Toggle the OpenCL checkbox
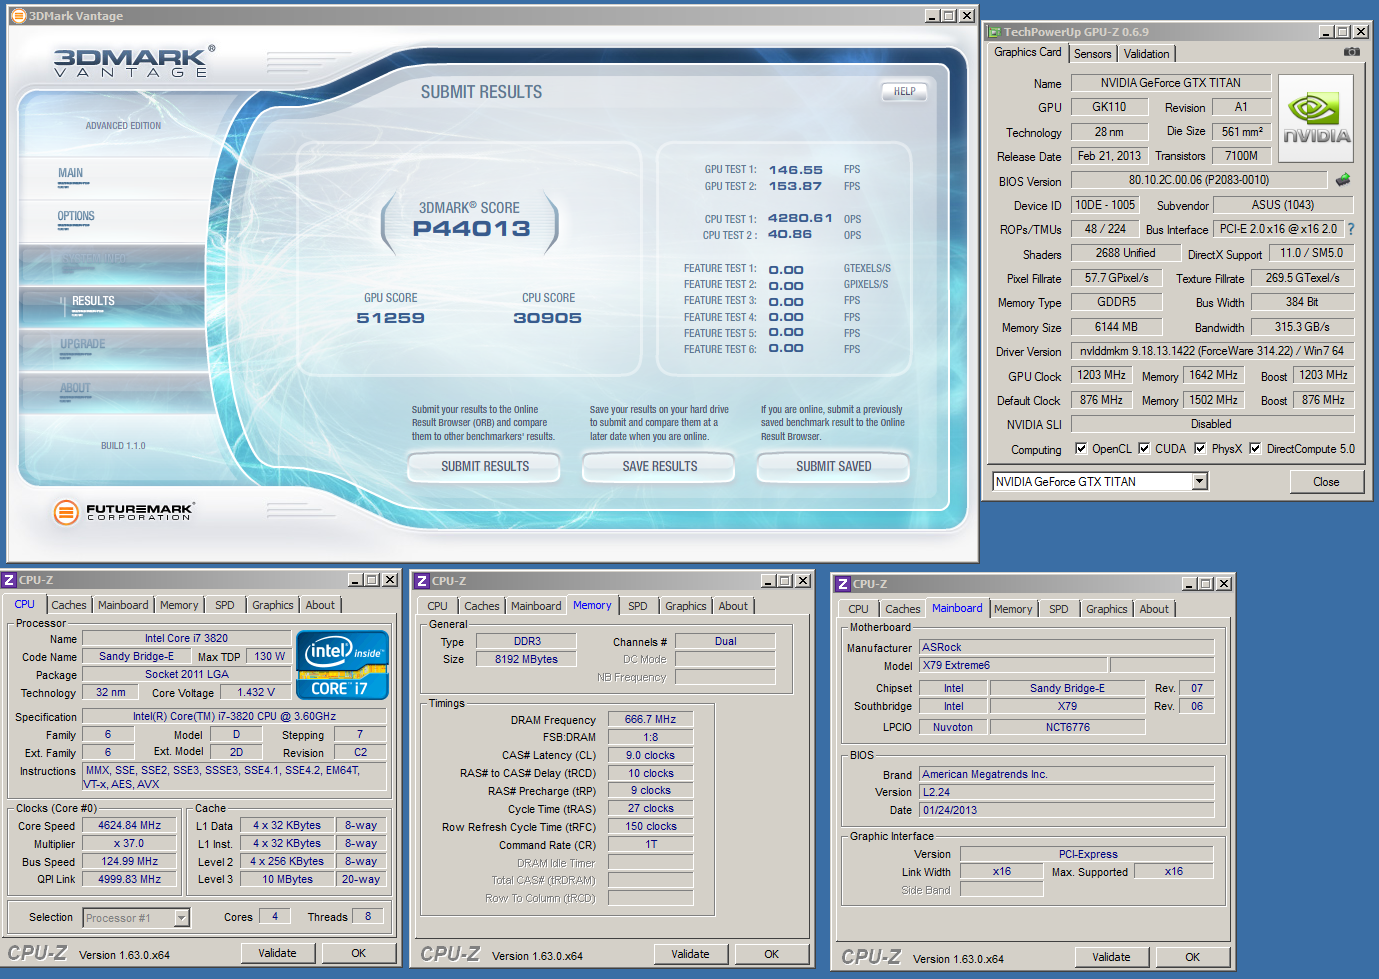The height and width of the screenshot is (979, 1379). [x=1080, y=448]
